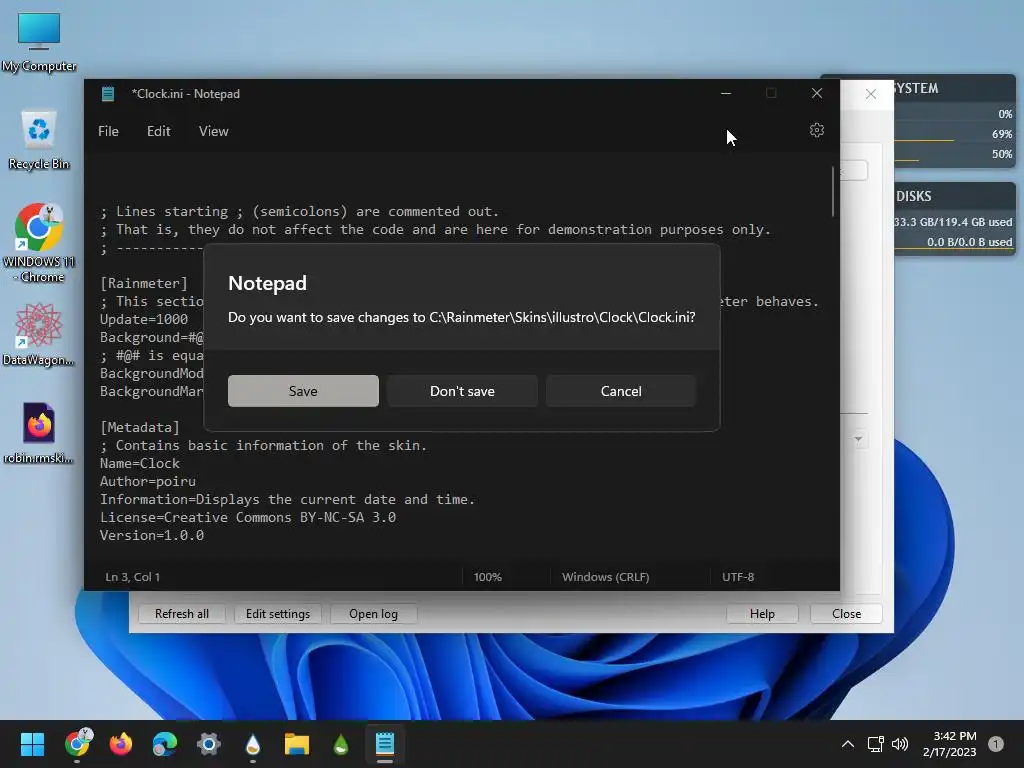Expand dropdown arrow in Rainmeter window
Image resolution: width=1024 pixels, height=768 pixels.
858,440
